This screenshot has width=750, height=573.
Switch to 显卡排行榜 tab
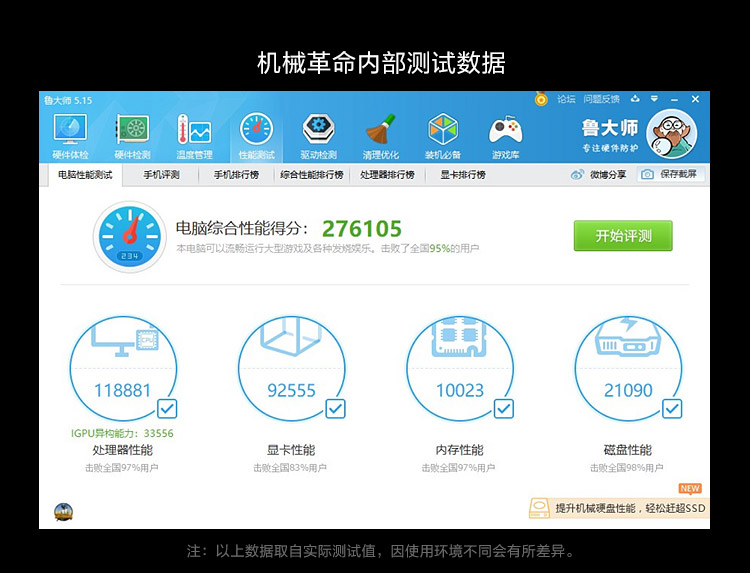pyautogui.click(x=463, y=175)
